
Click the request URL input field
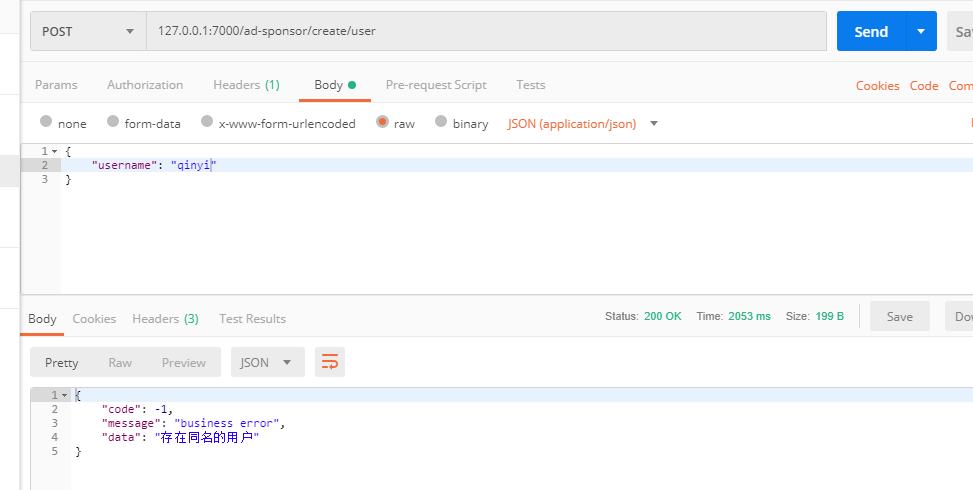(x=486, y=31)
